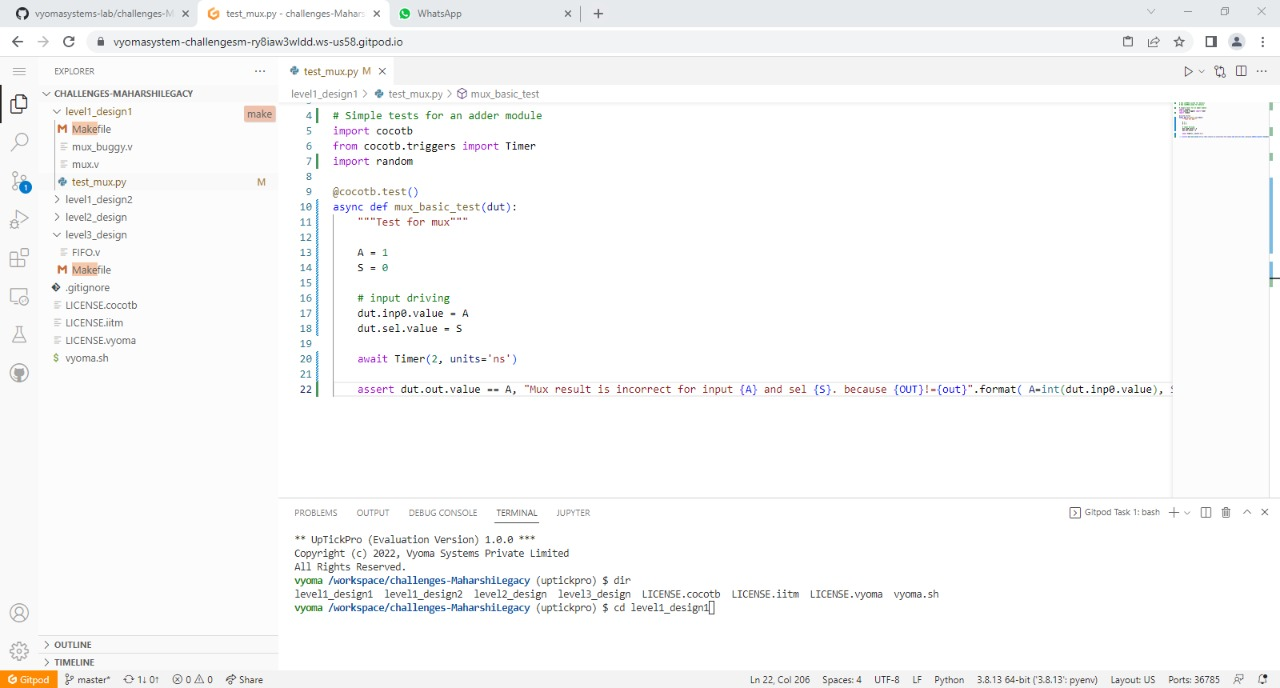Open the run options dropdown arrow
This screenshot has width=1280, height=688.
(1202, 72)
